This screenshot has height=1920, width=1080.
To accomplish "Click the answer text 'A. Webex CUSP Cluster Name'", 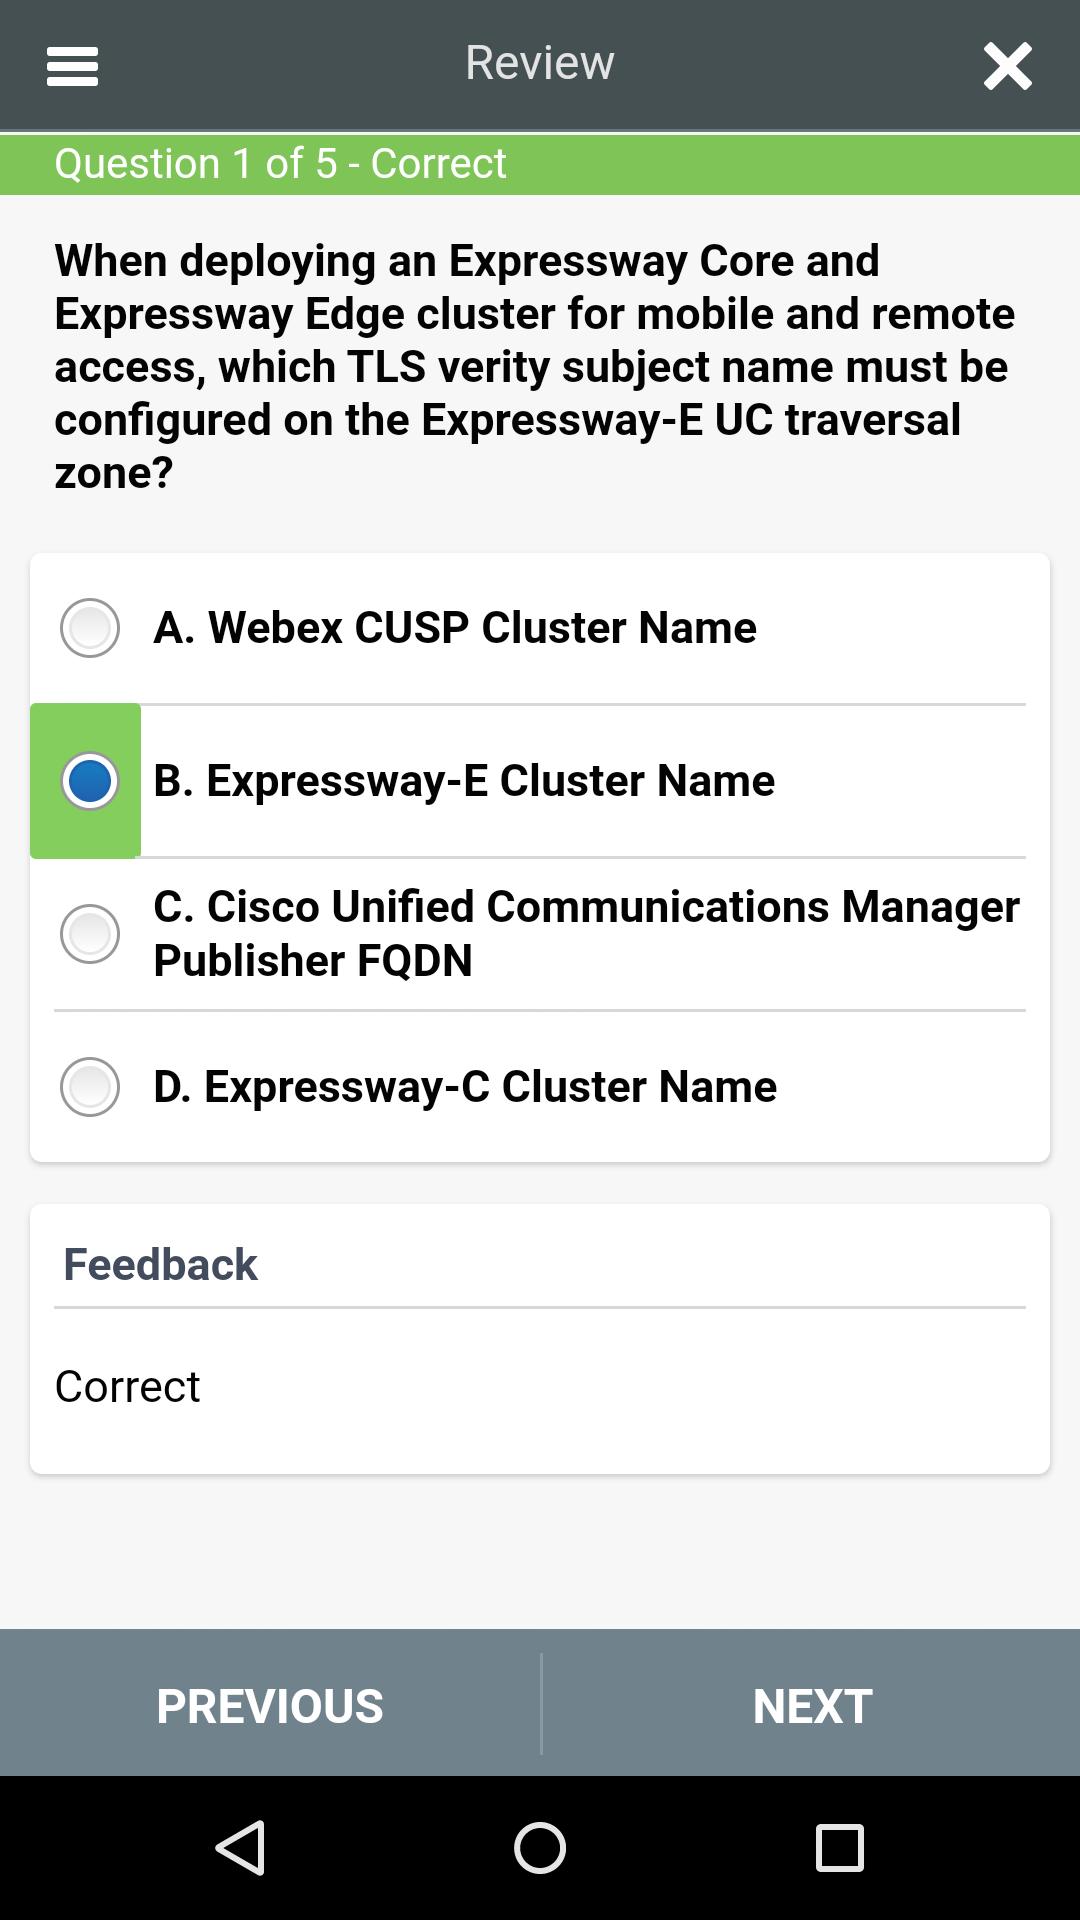I will pos(455,628).
